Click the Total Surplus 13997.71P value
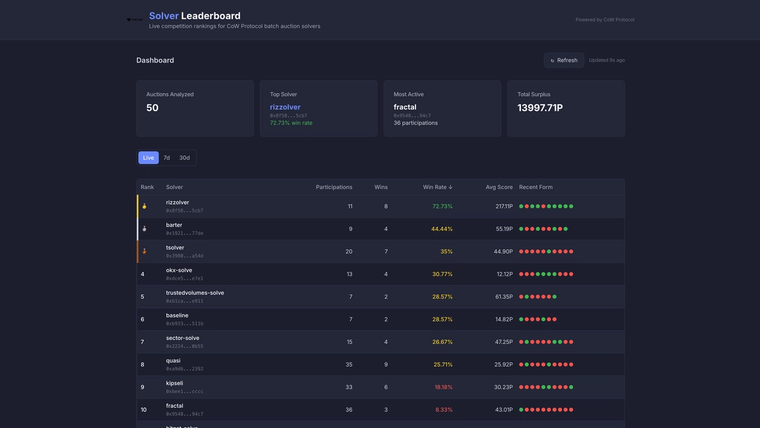The width and height of the screenshot is (760, 428). coord(540,108)
